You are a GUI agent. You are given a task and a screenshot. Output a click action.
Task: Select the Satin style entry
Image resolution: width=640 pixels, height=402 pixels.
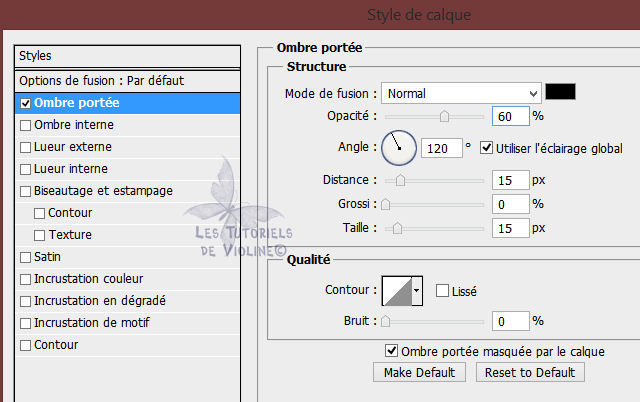(x=47, y=257)
